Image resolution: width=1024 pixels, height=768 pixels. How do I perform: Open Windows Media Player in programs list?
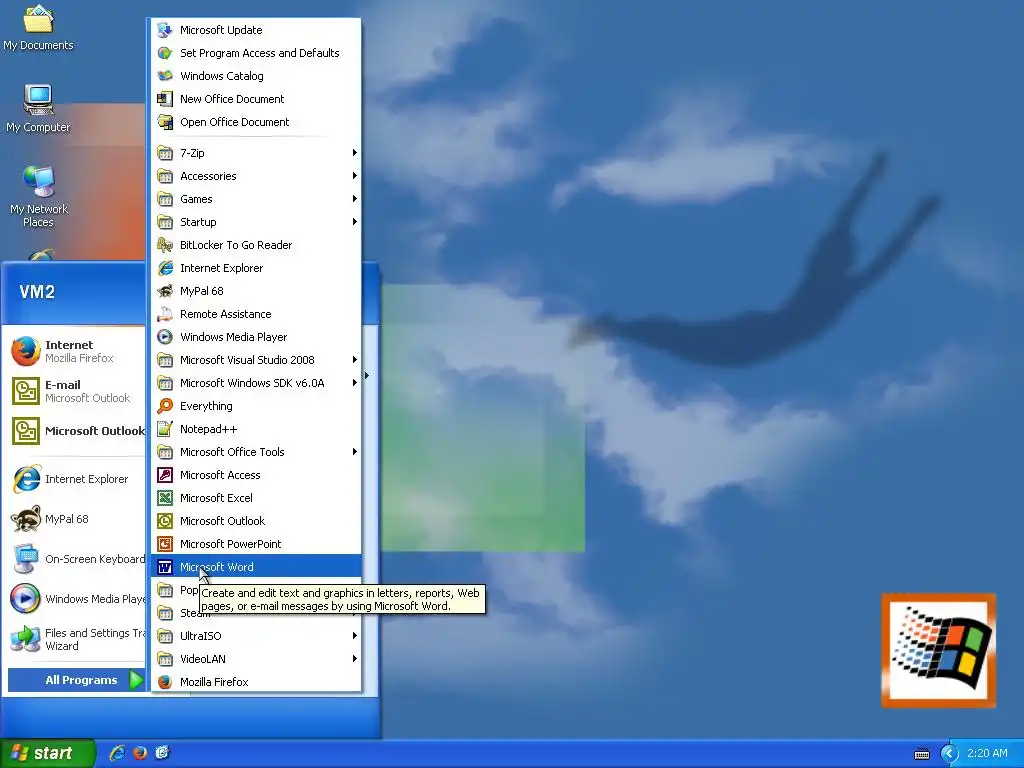[x=256, y=337]
